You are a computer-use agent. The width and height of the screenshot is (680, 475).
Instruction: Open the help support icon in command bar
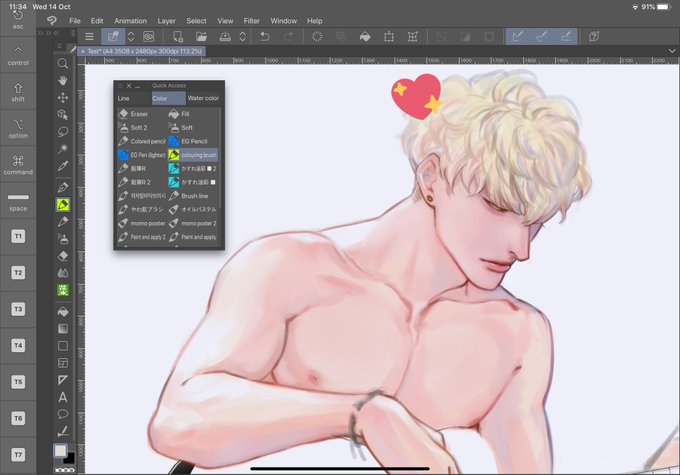594,37
